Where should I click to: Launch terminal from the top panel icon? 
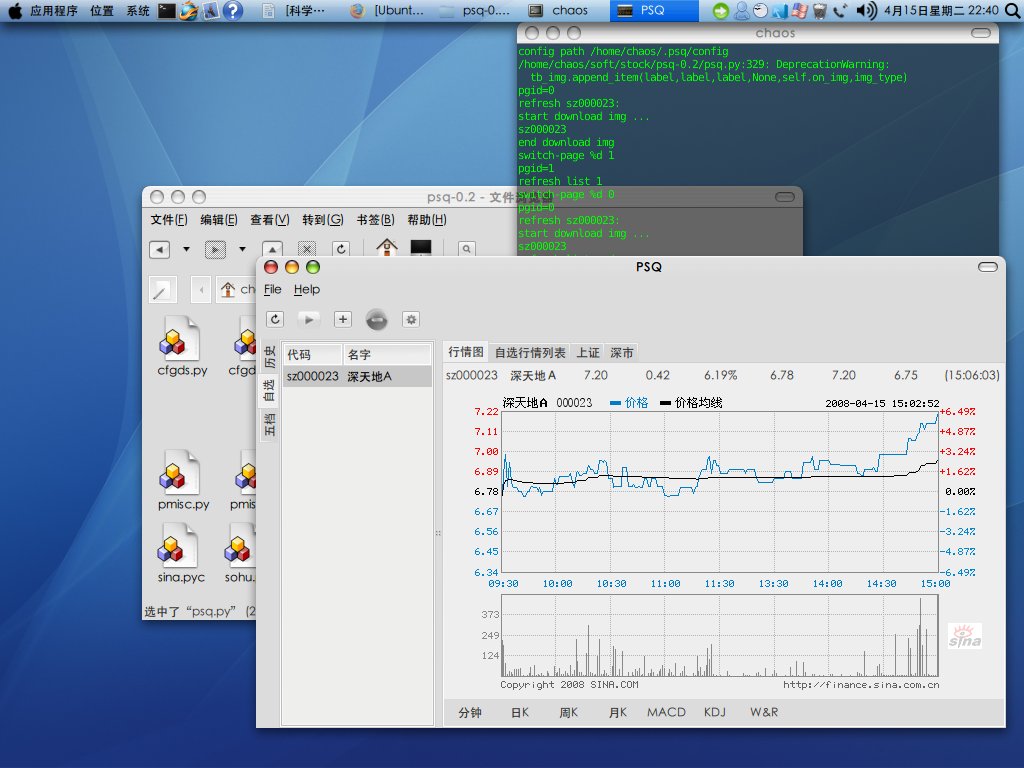tap(167, 10)
